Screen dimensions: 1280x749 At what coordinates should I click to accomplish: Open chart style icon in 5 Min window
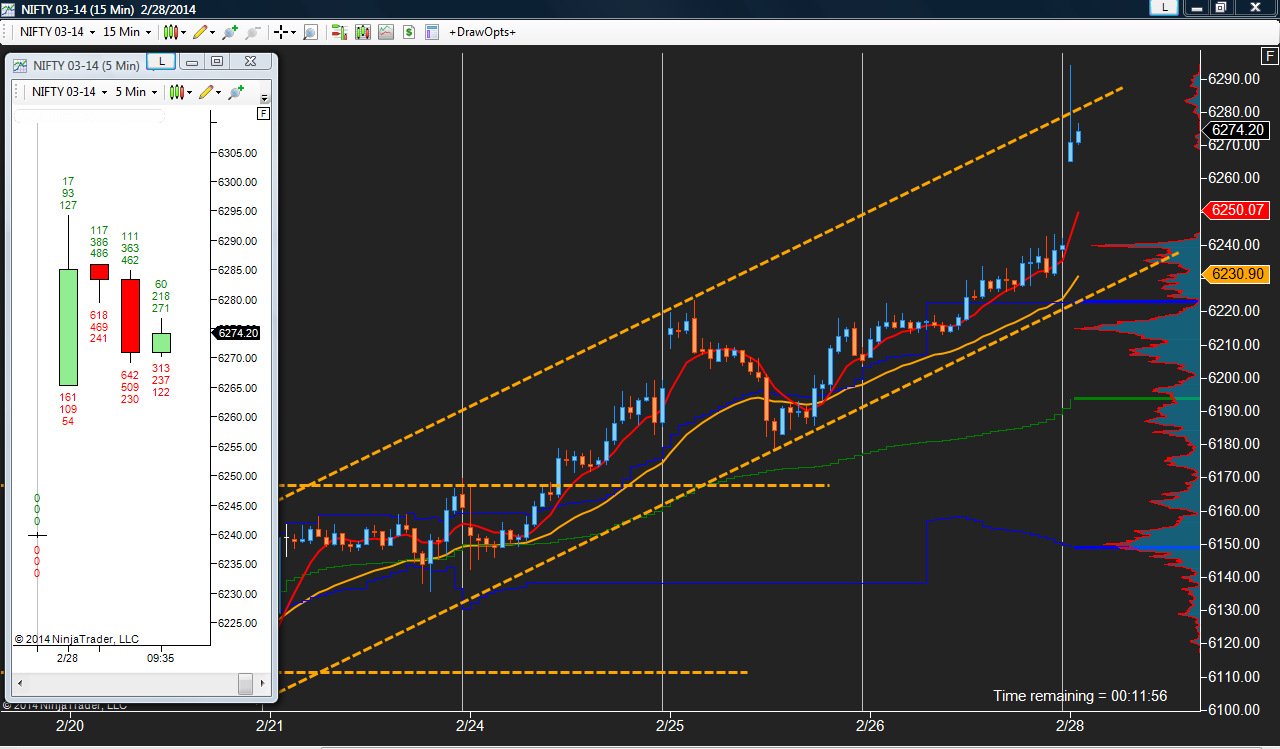pyautogui.click(x=177, y=92)
